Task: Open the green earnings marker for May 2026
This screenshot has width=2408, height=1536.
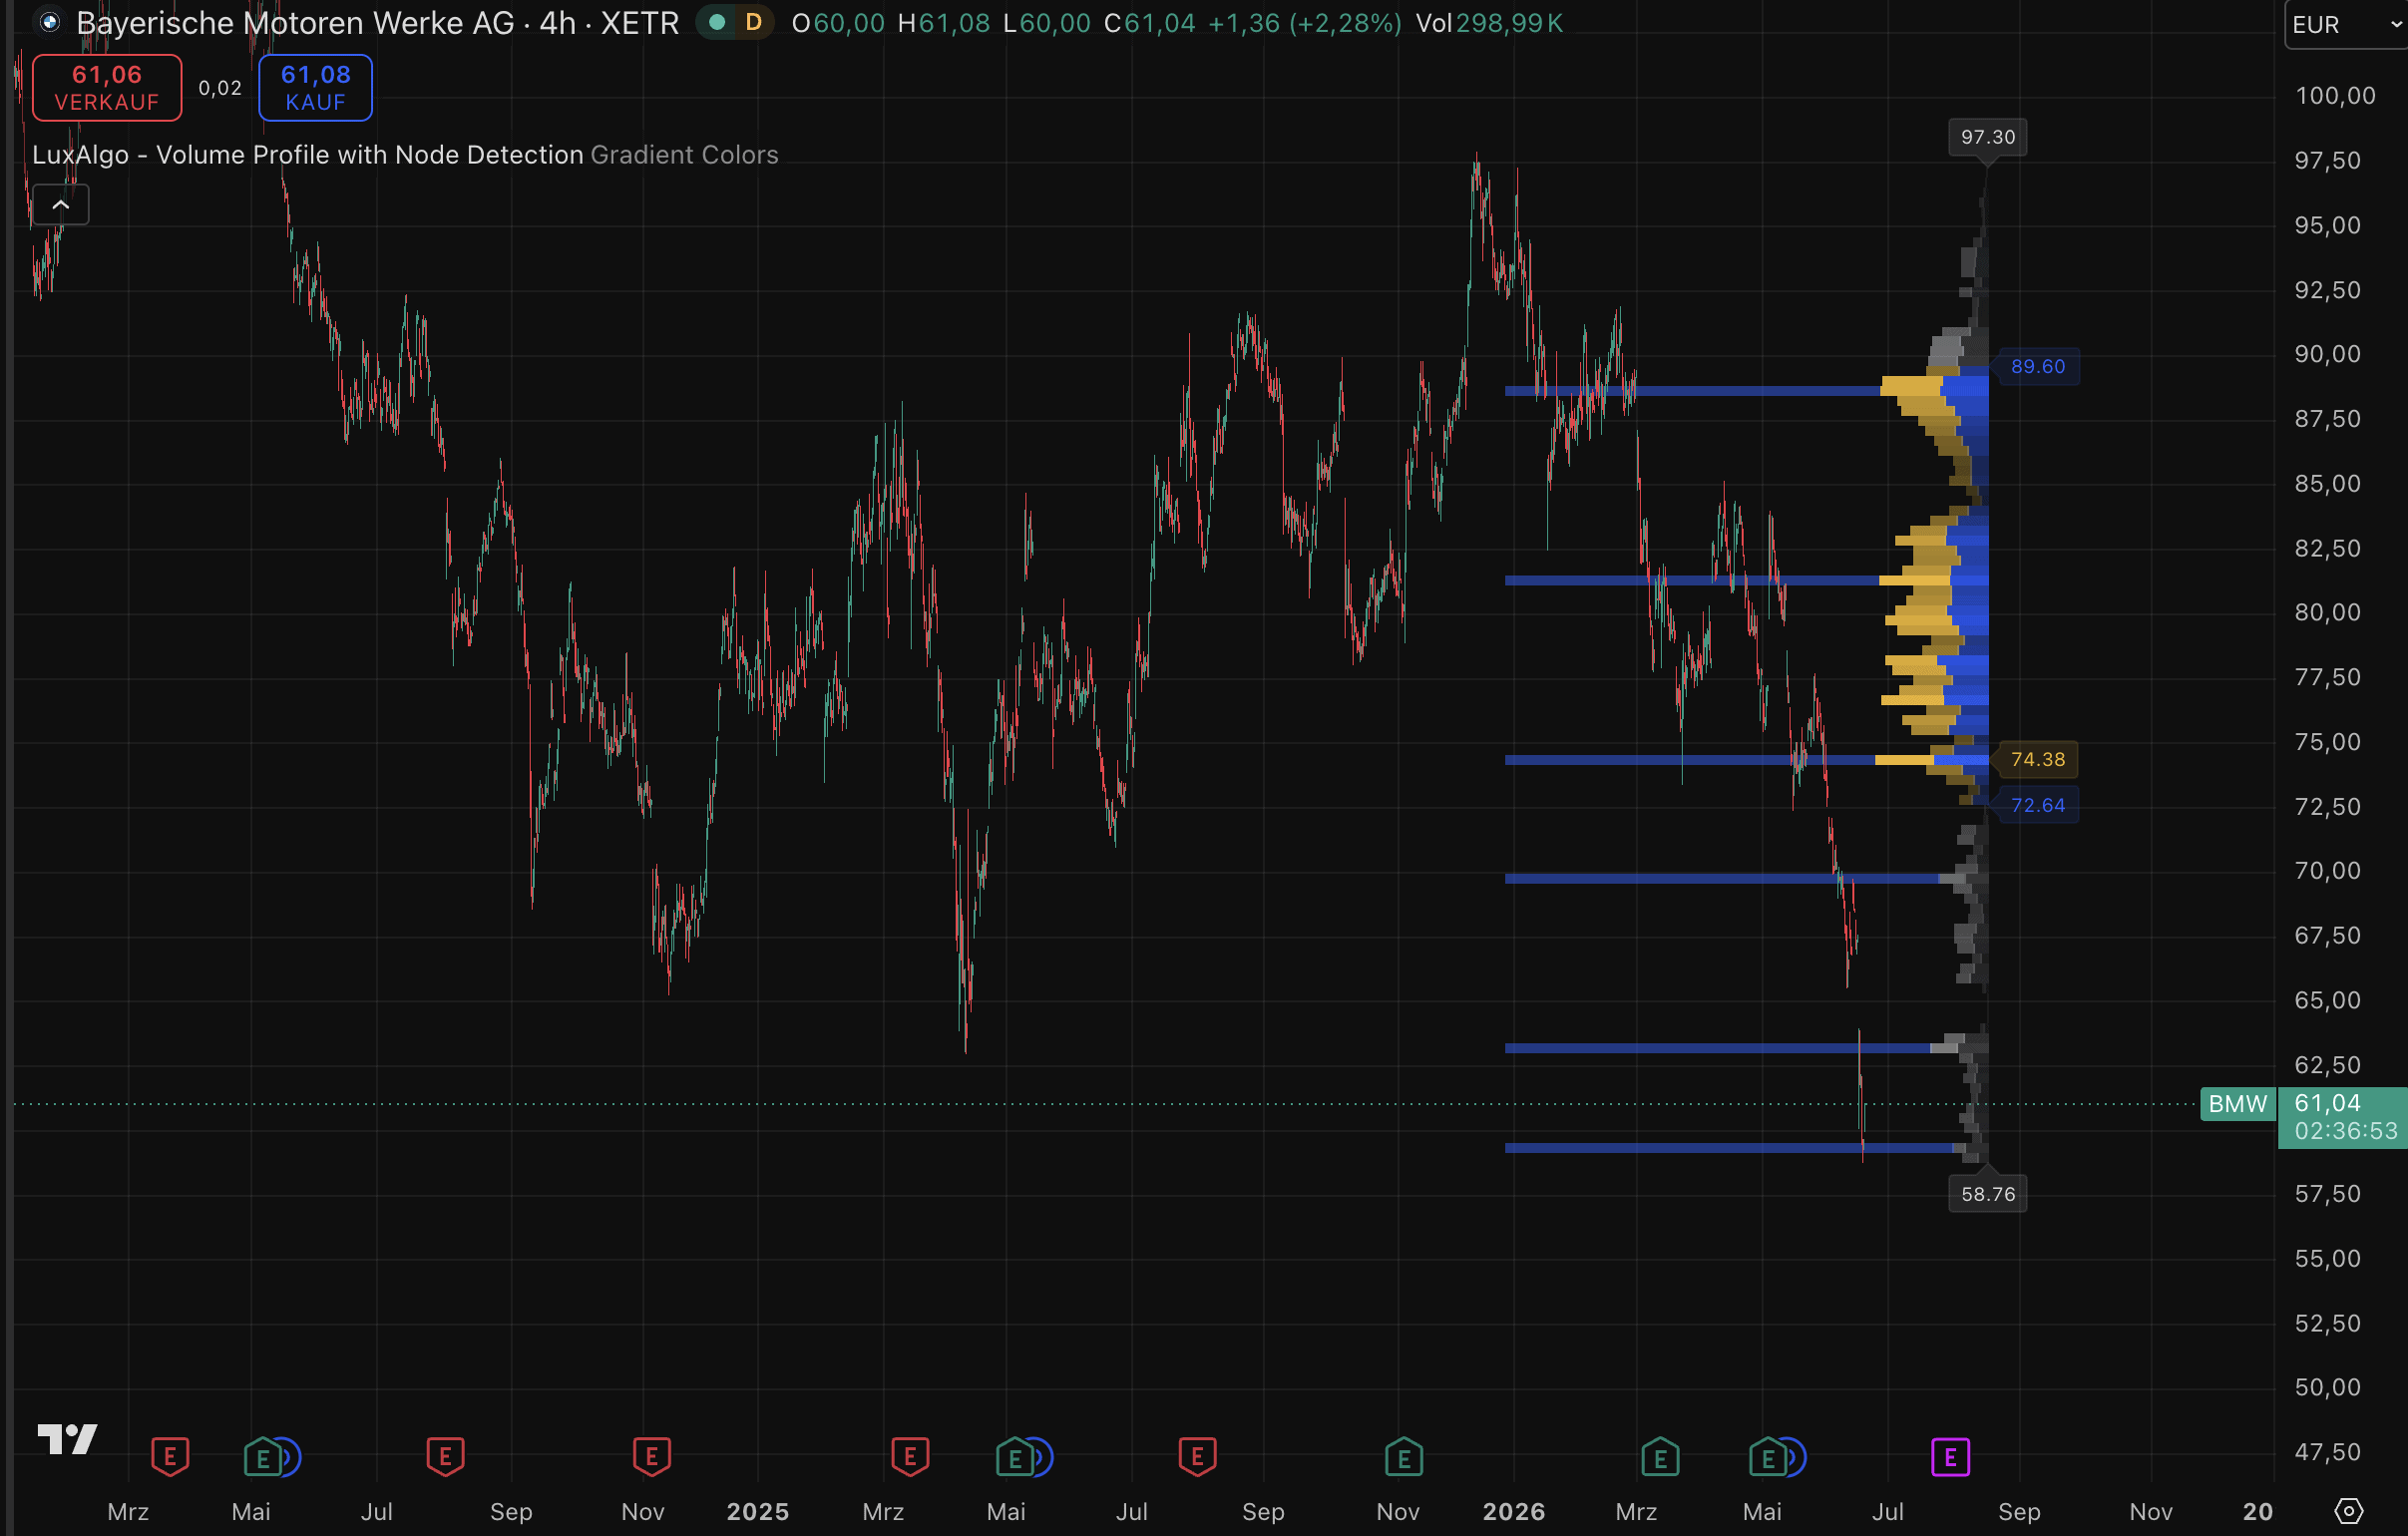Action: 1767,1457
